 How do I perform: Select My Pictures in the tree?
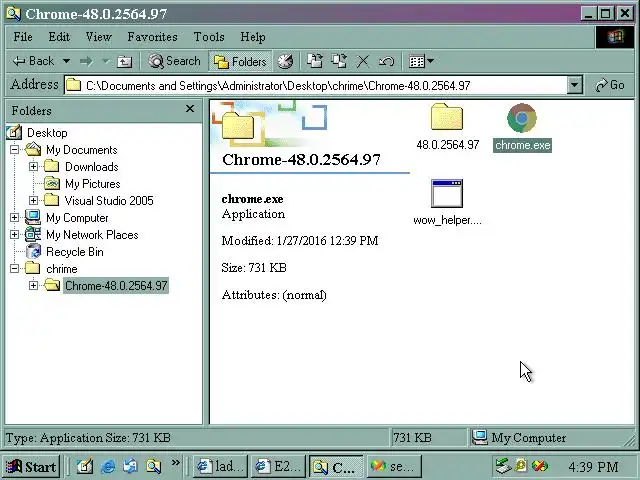93,184
